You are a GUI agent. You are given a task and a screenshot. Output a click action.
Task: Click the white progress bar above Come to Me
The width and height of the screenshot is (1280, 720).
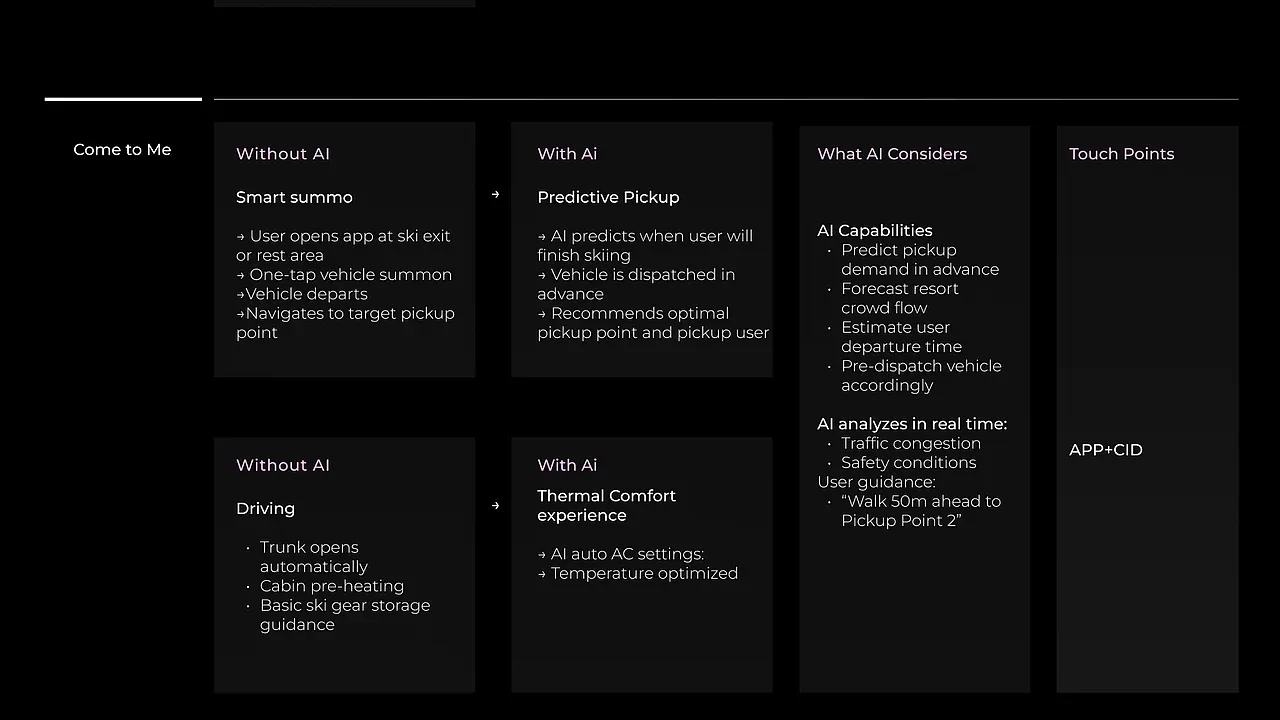point(123,99)
